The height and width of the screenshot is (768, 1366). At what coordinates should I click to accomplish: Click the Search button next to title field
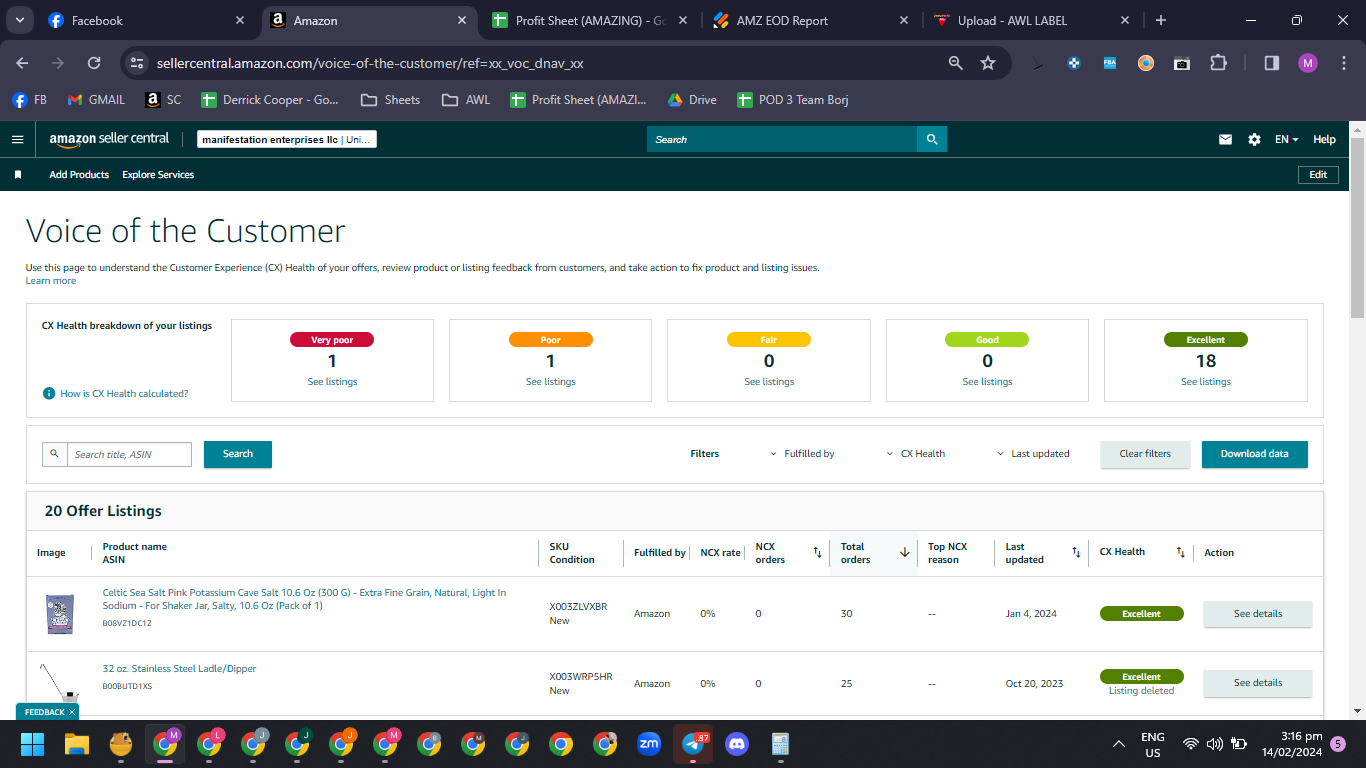238,454
